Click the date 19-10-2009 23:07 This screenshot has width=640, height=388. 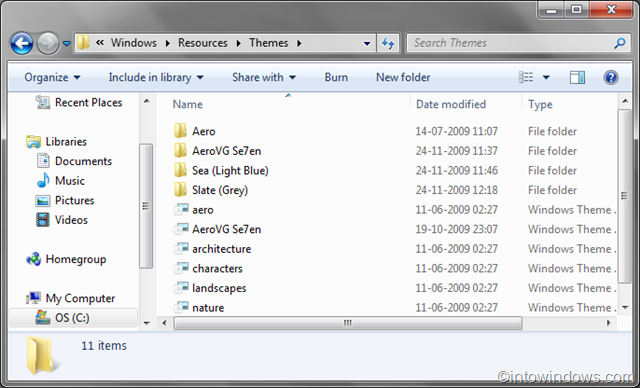456,229
